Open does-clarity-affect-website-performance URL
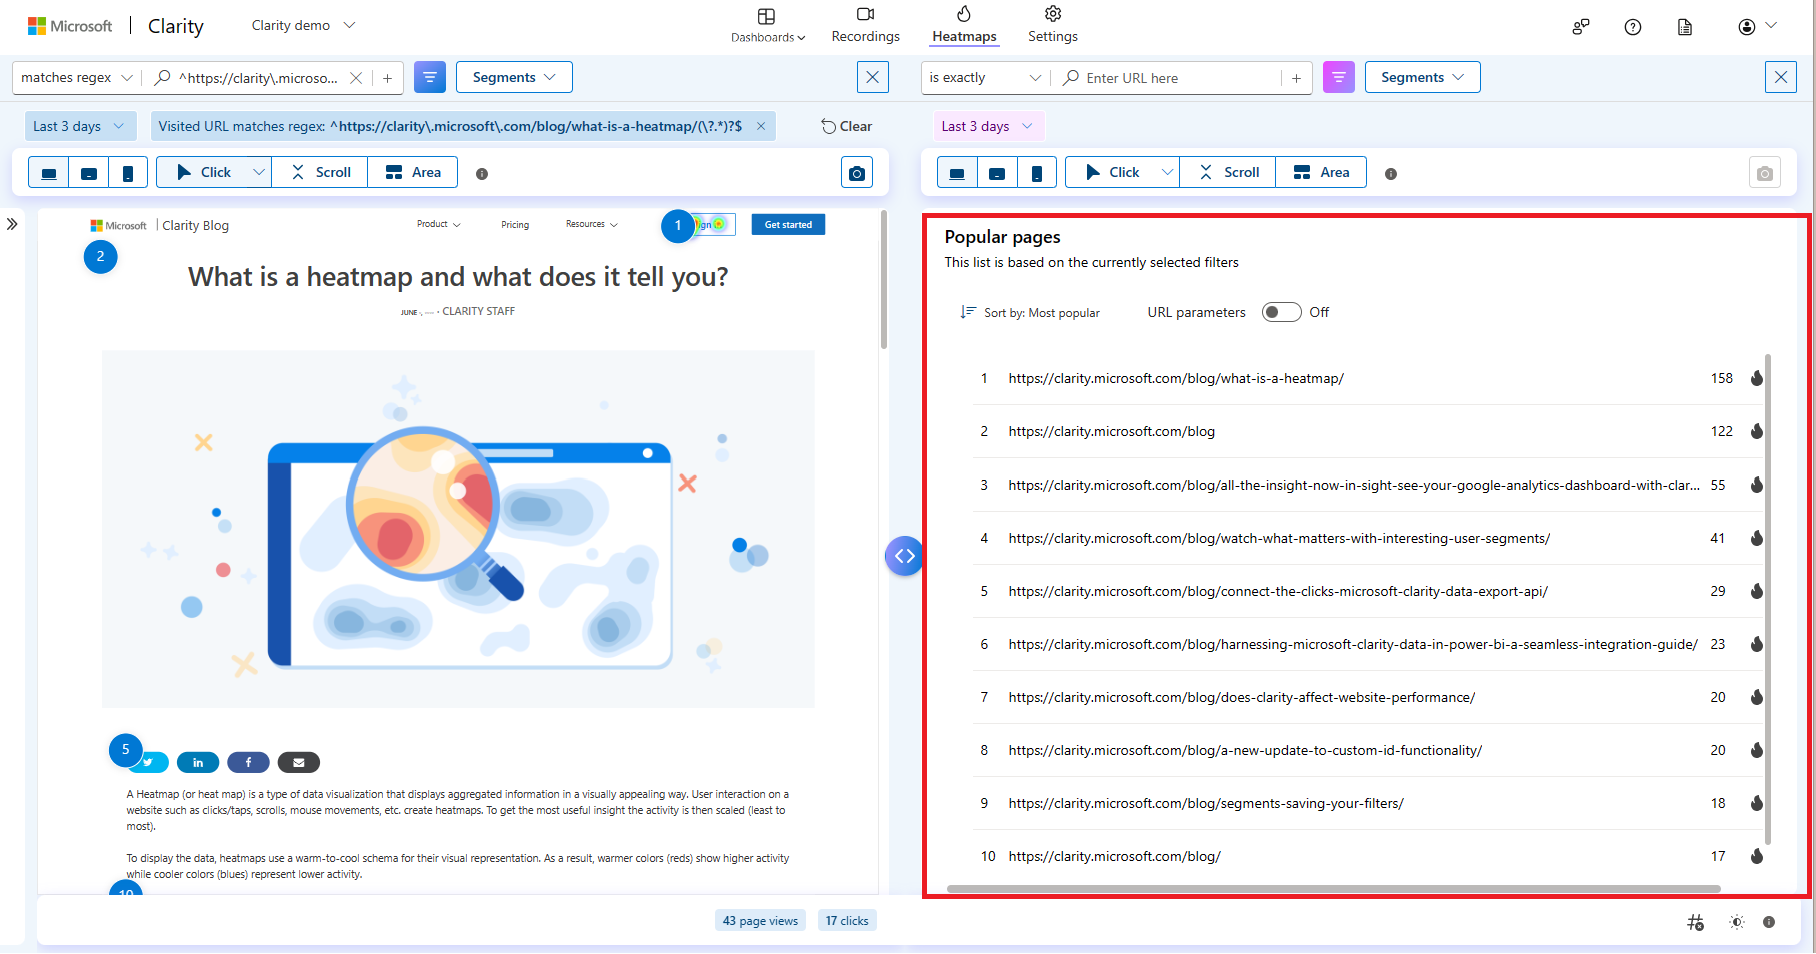Image resolution: width=1816 pixels, height=954 pixels. (1241, 697)
